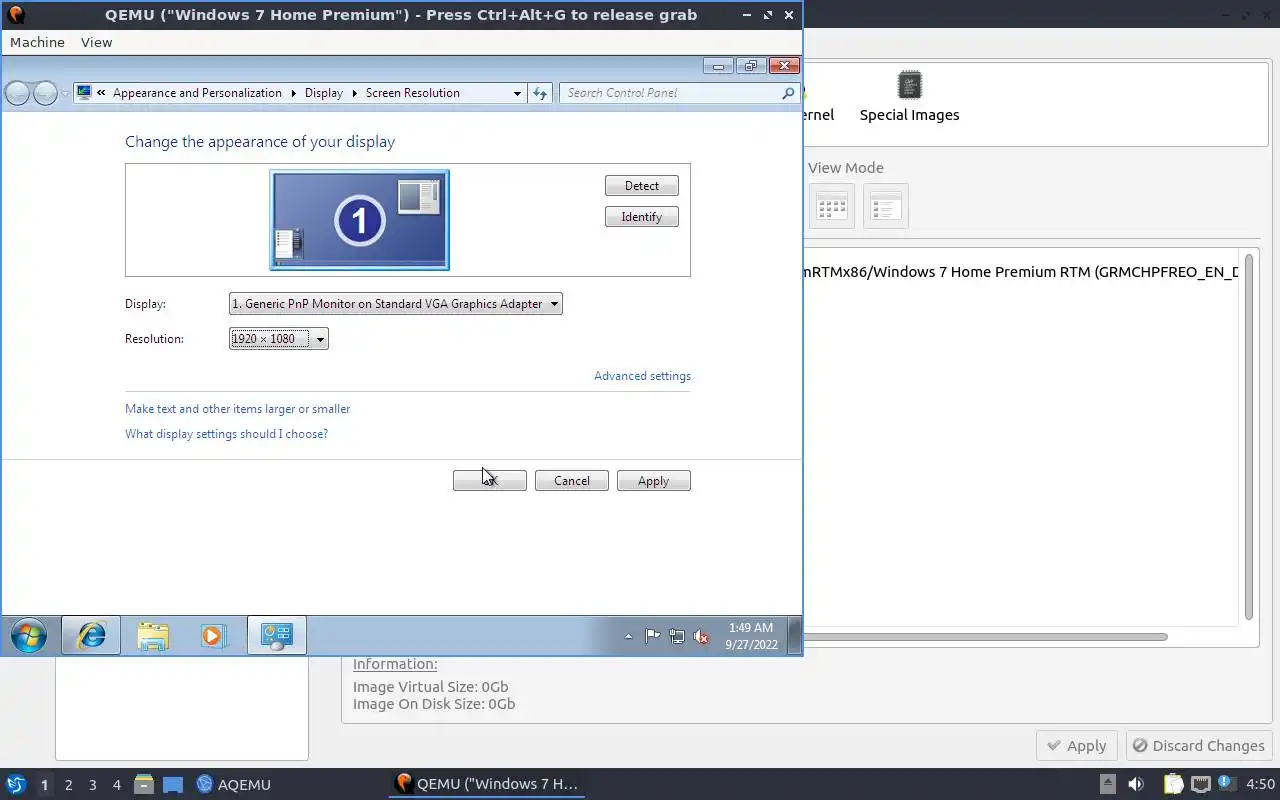Click the Cancel button in Screen Resolution
1280x800 pixels.
pyautogui.click(x=571, y=481)
